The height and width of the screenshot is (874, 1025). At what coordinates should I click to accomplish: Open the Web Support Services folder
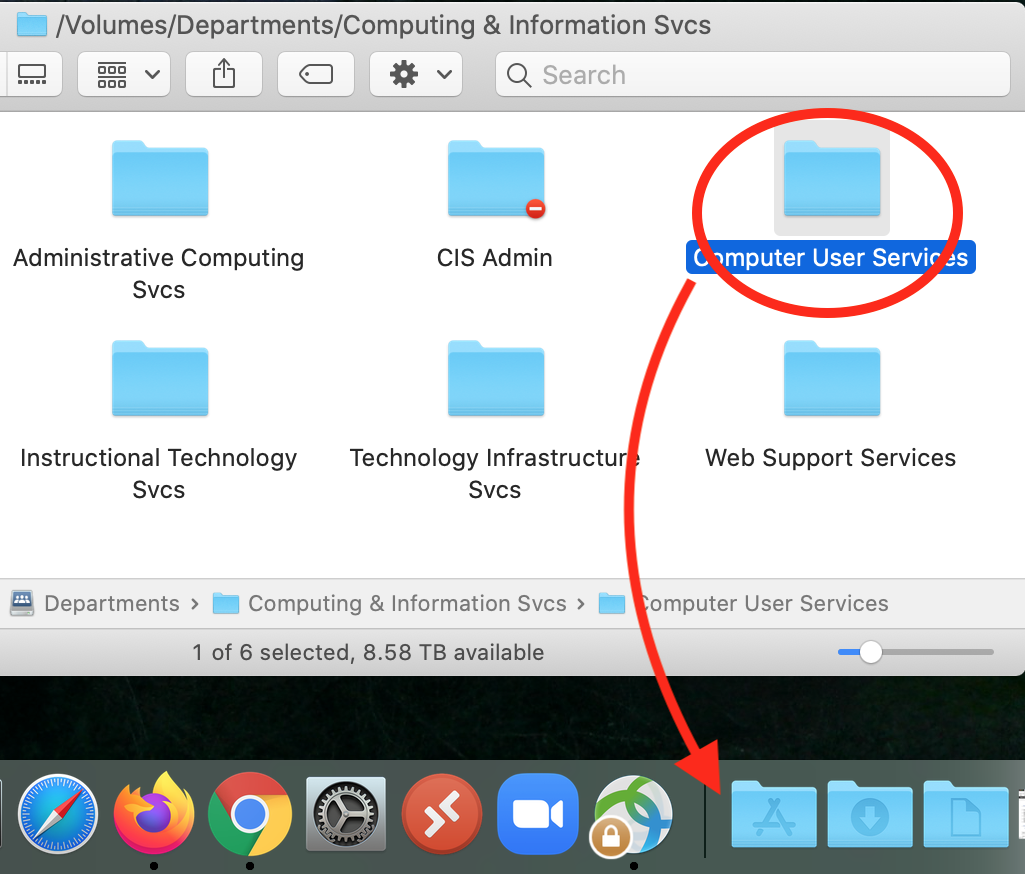(831, 379)
